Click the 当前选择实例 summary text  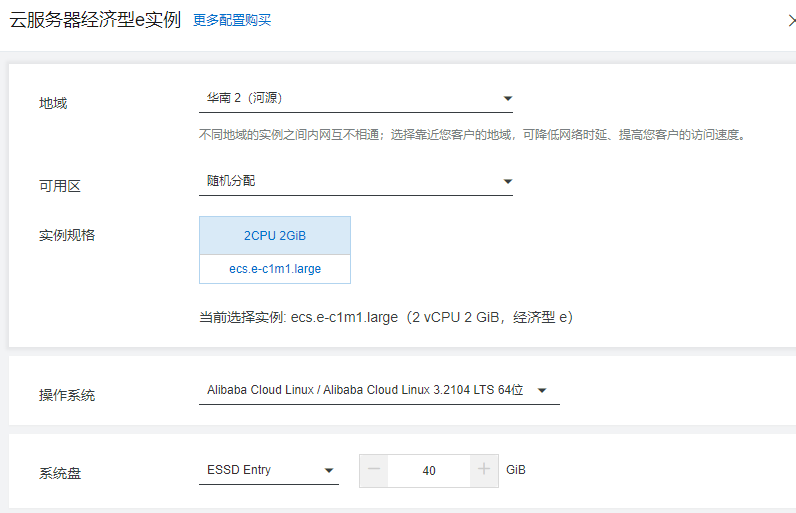click(386, 318)
